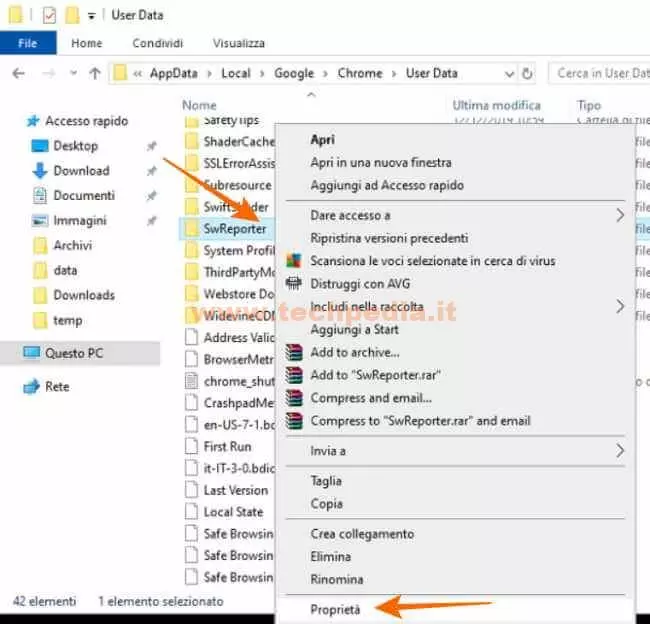Screen dimensions: 650x624
Task: Click the Distruggi con AVG shredder icon
Action: click(293, 283)
